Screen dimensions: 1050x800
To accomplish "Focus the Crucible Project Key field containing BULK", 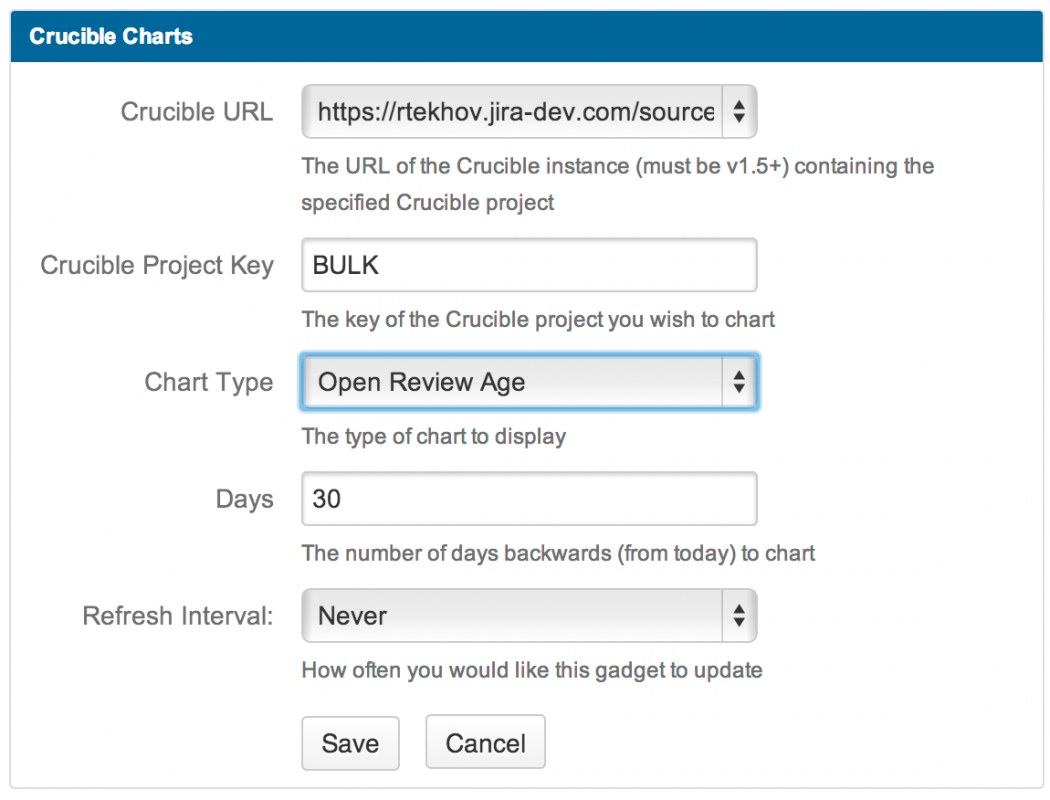I will click(x=529, y=265).
